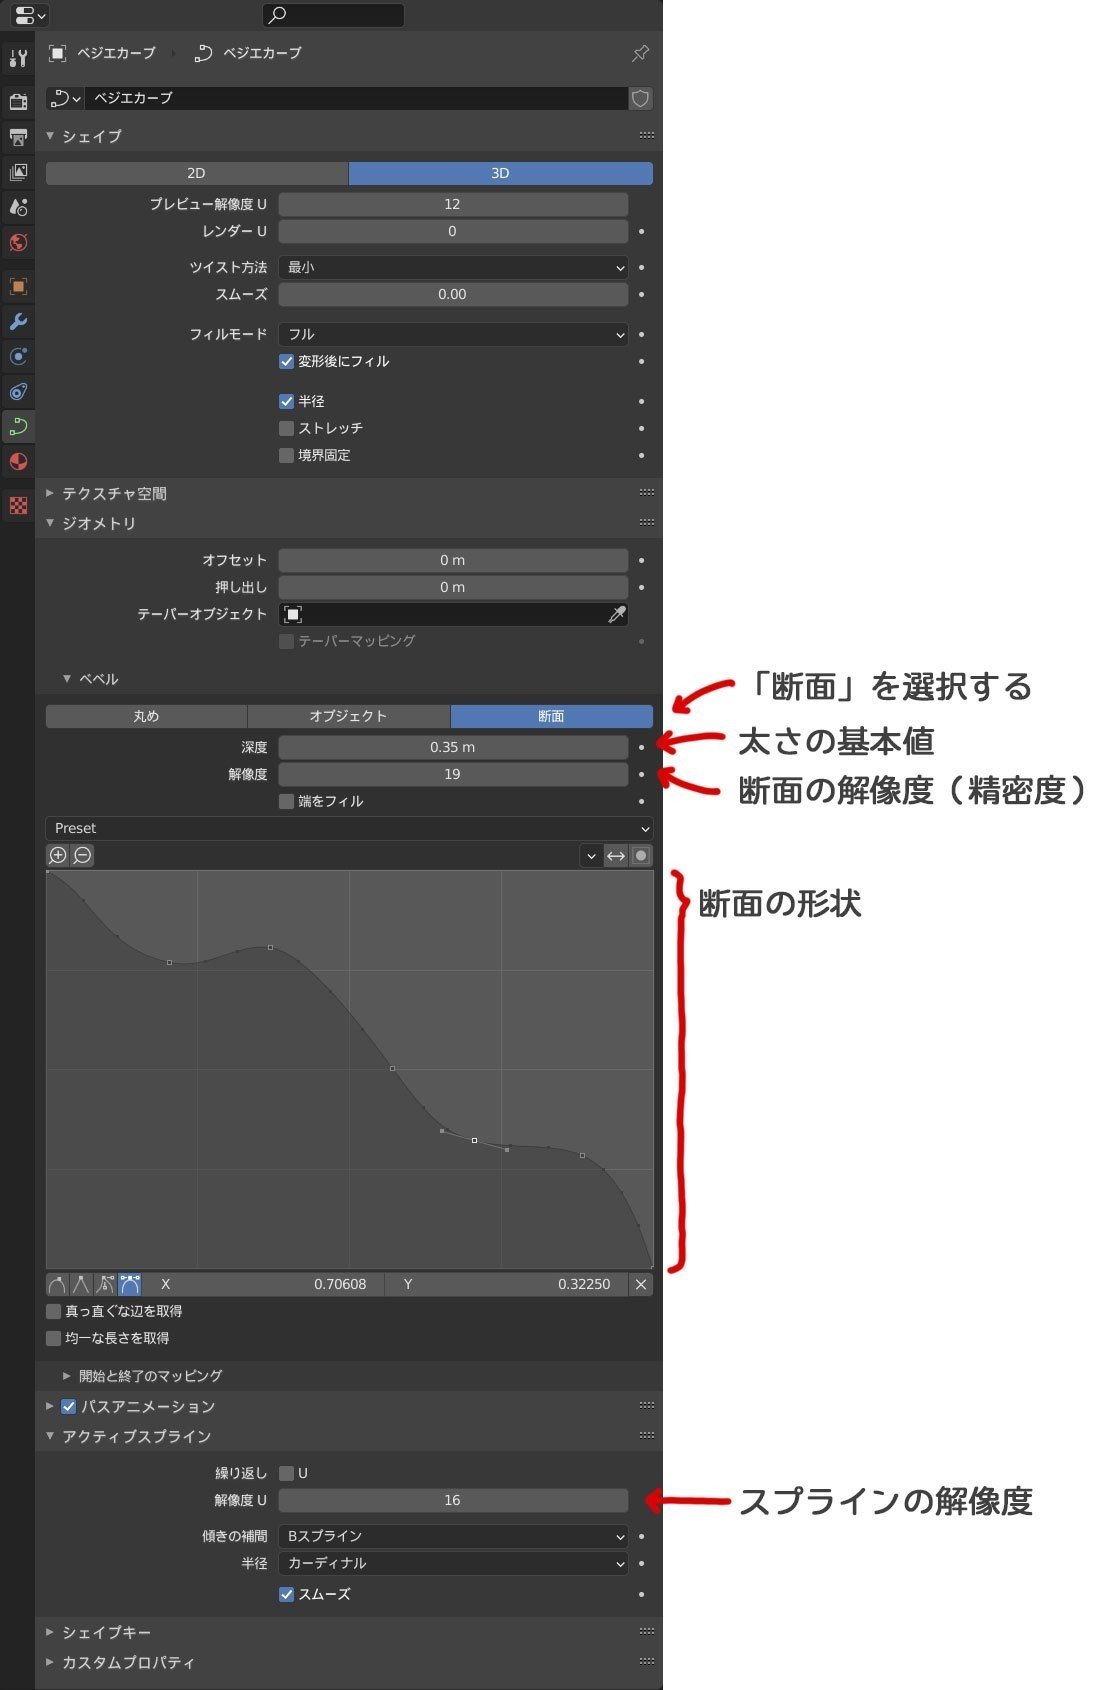The image size is (1096, 1690).
Task: Uncheck the 半径 checkbox under Shape
Action: (x=286, y=401)
